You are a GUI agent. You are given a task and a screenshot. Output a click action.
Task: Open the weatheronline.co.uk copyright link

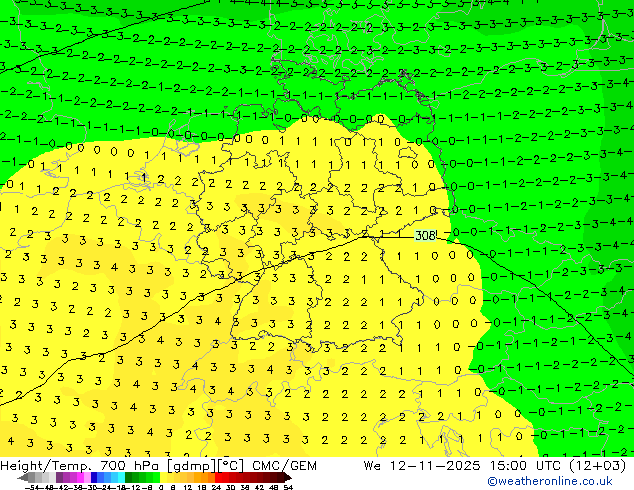tap(550, 482)
